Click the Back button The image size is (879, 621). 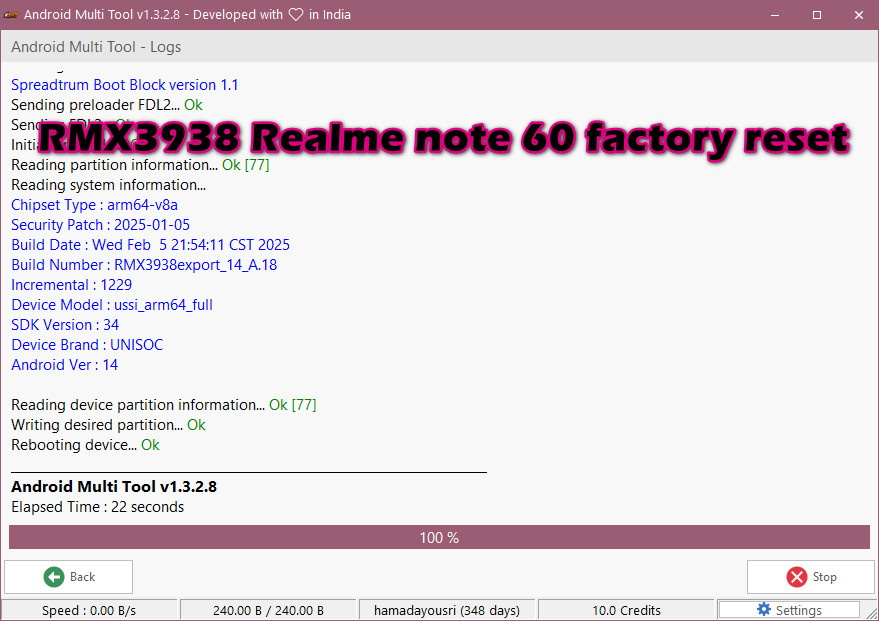pyautogui.click(x=68, y=577)
